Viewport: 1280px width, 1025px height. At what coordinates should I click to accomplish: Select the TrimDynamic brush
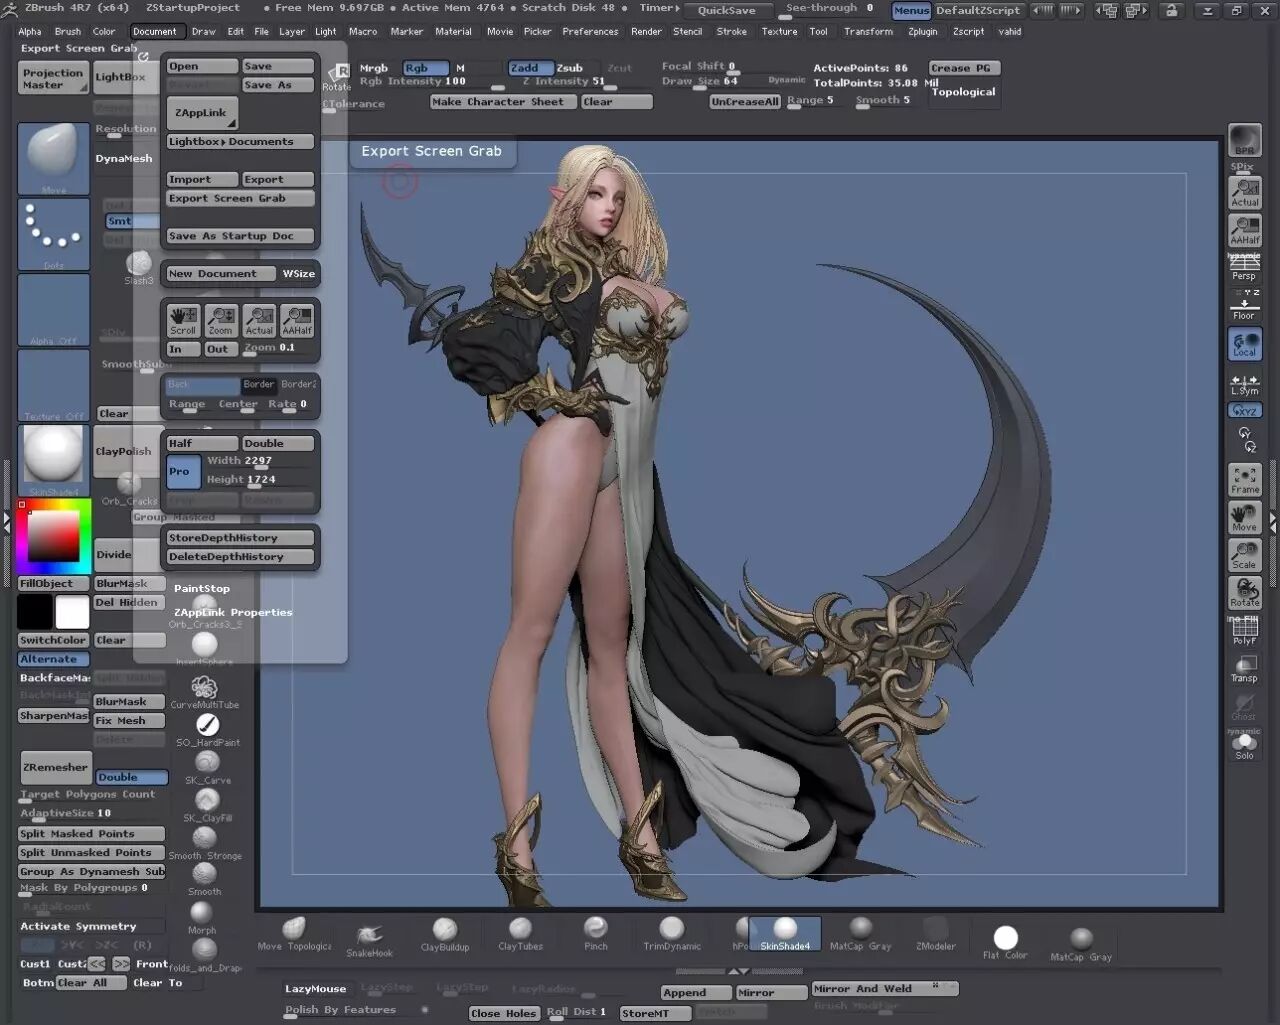coord(670,932)
